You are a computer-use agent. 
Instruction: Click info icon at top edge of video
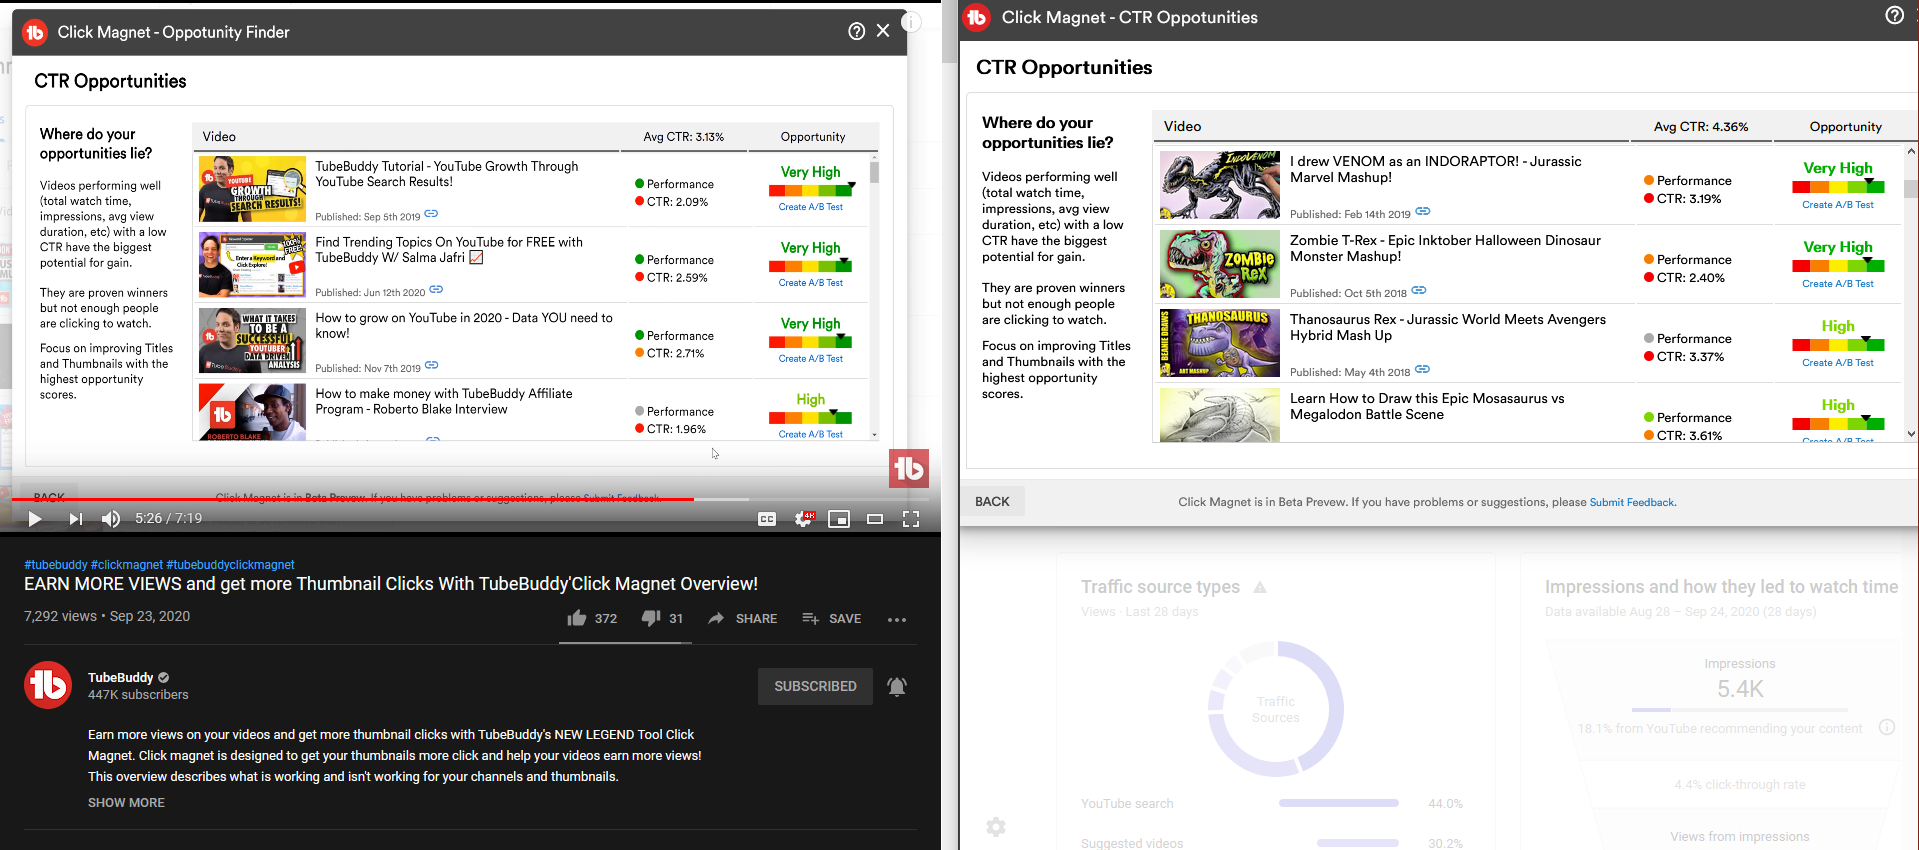[911, 21]
